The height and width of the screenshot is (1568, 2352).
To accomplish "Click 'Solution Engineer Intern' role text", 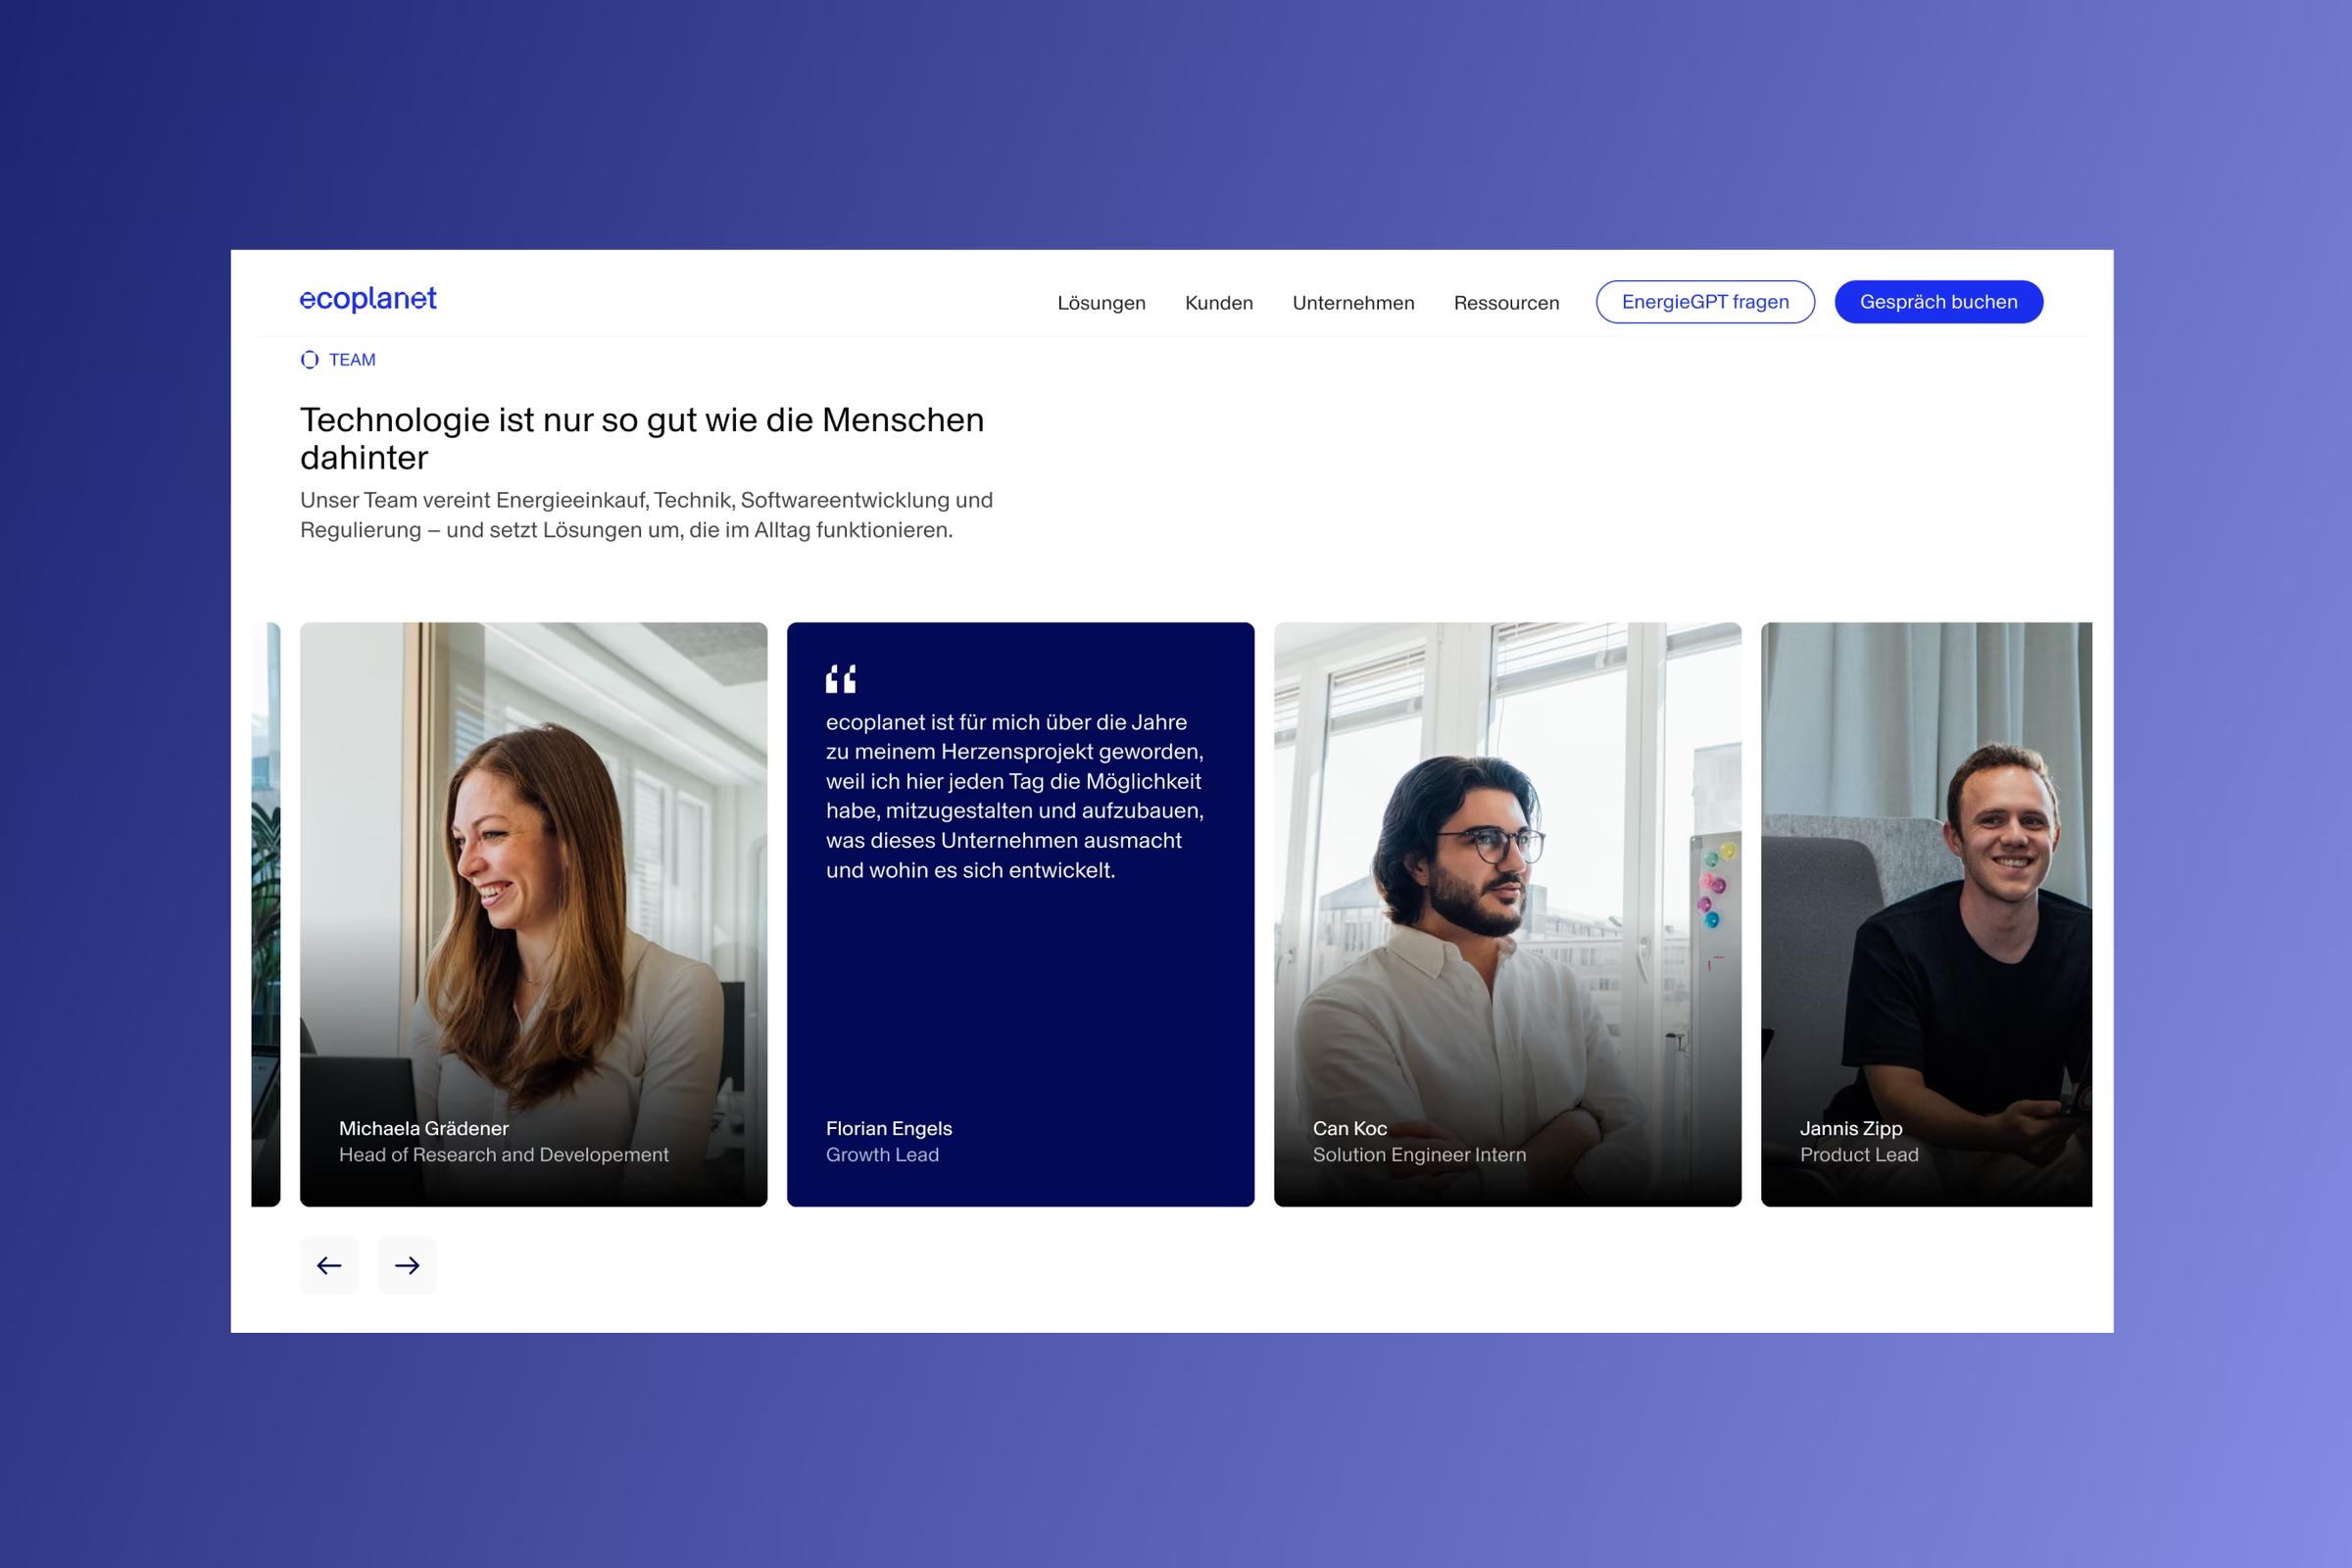I will [x=1419, y=1155].
